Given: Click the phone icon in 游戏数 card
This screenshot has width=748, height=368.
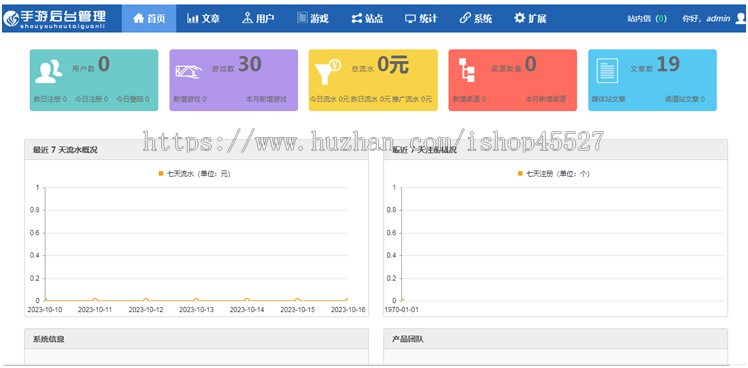Looking at the screenshot, I should tap(188, 72).
